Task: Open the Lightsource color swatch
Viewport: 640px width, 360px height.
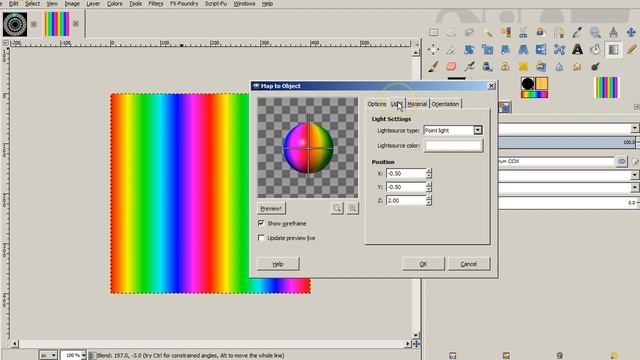Action: [x=453, y=146]
